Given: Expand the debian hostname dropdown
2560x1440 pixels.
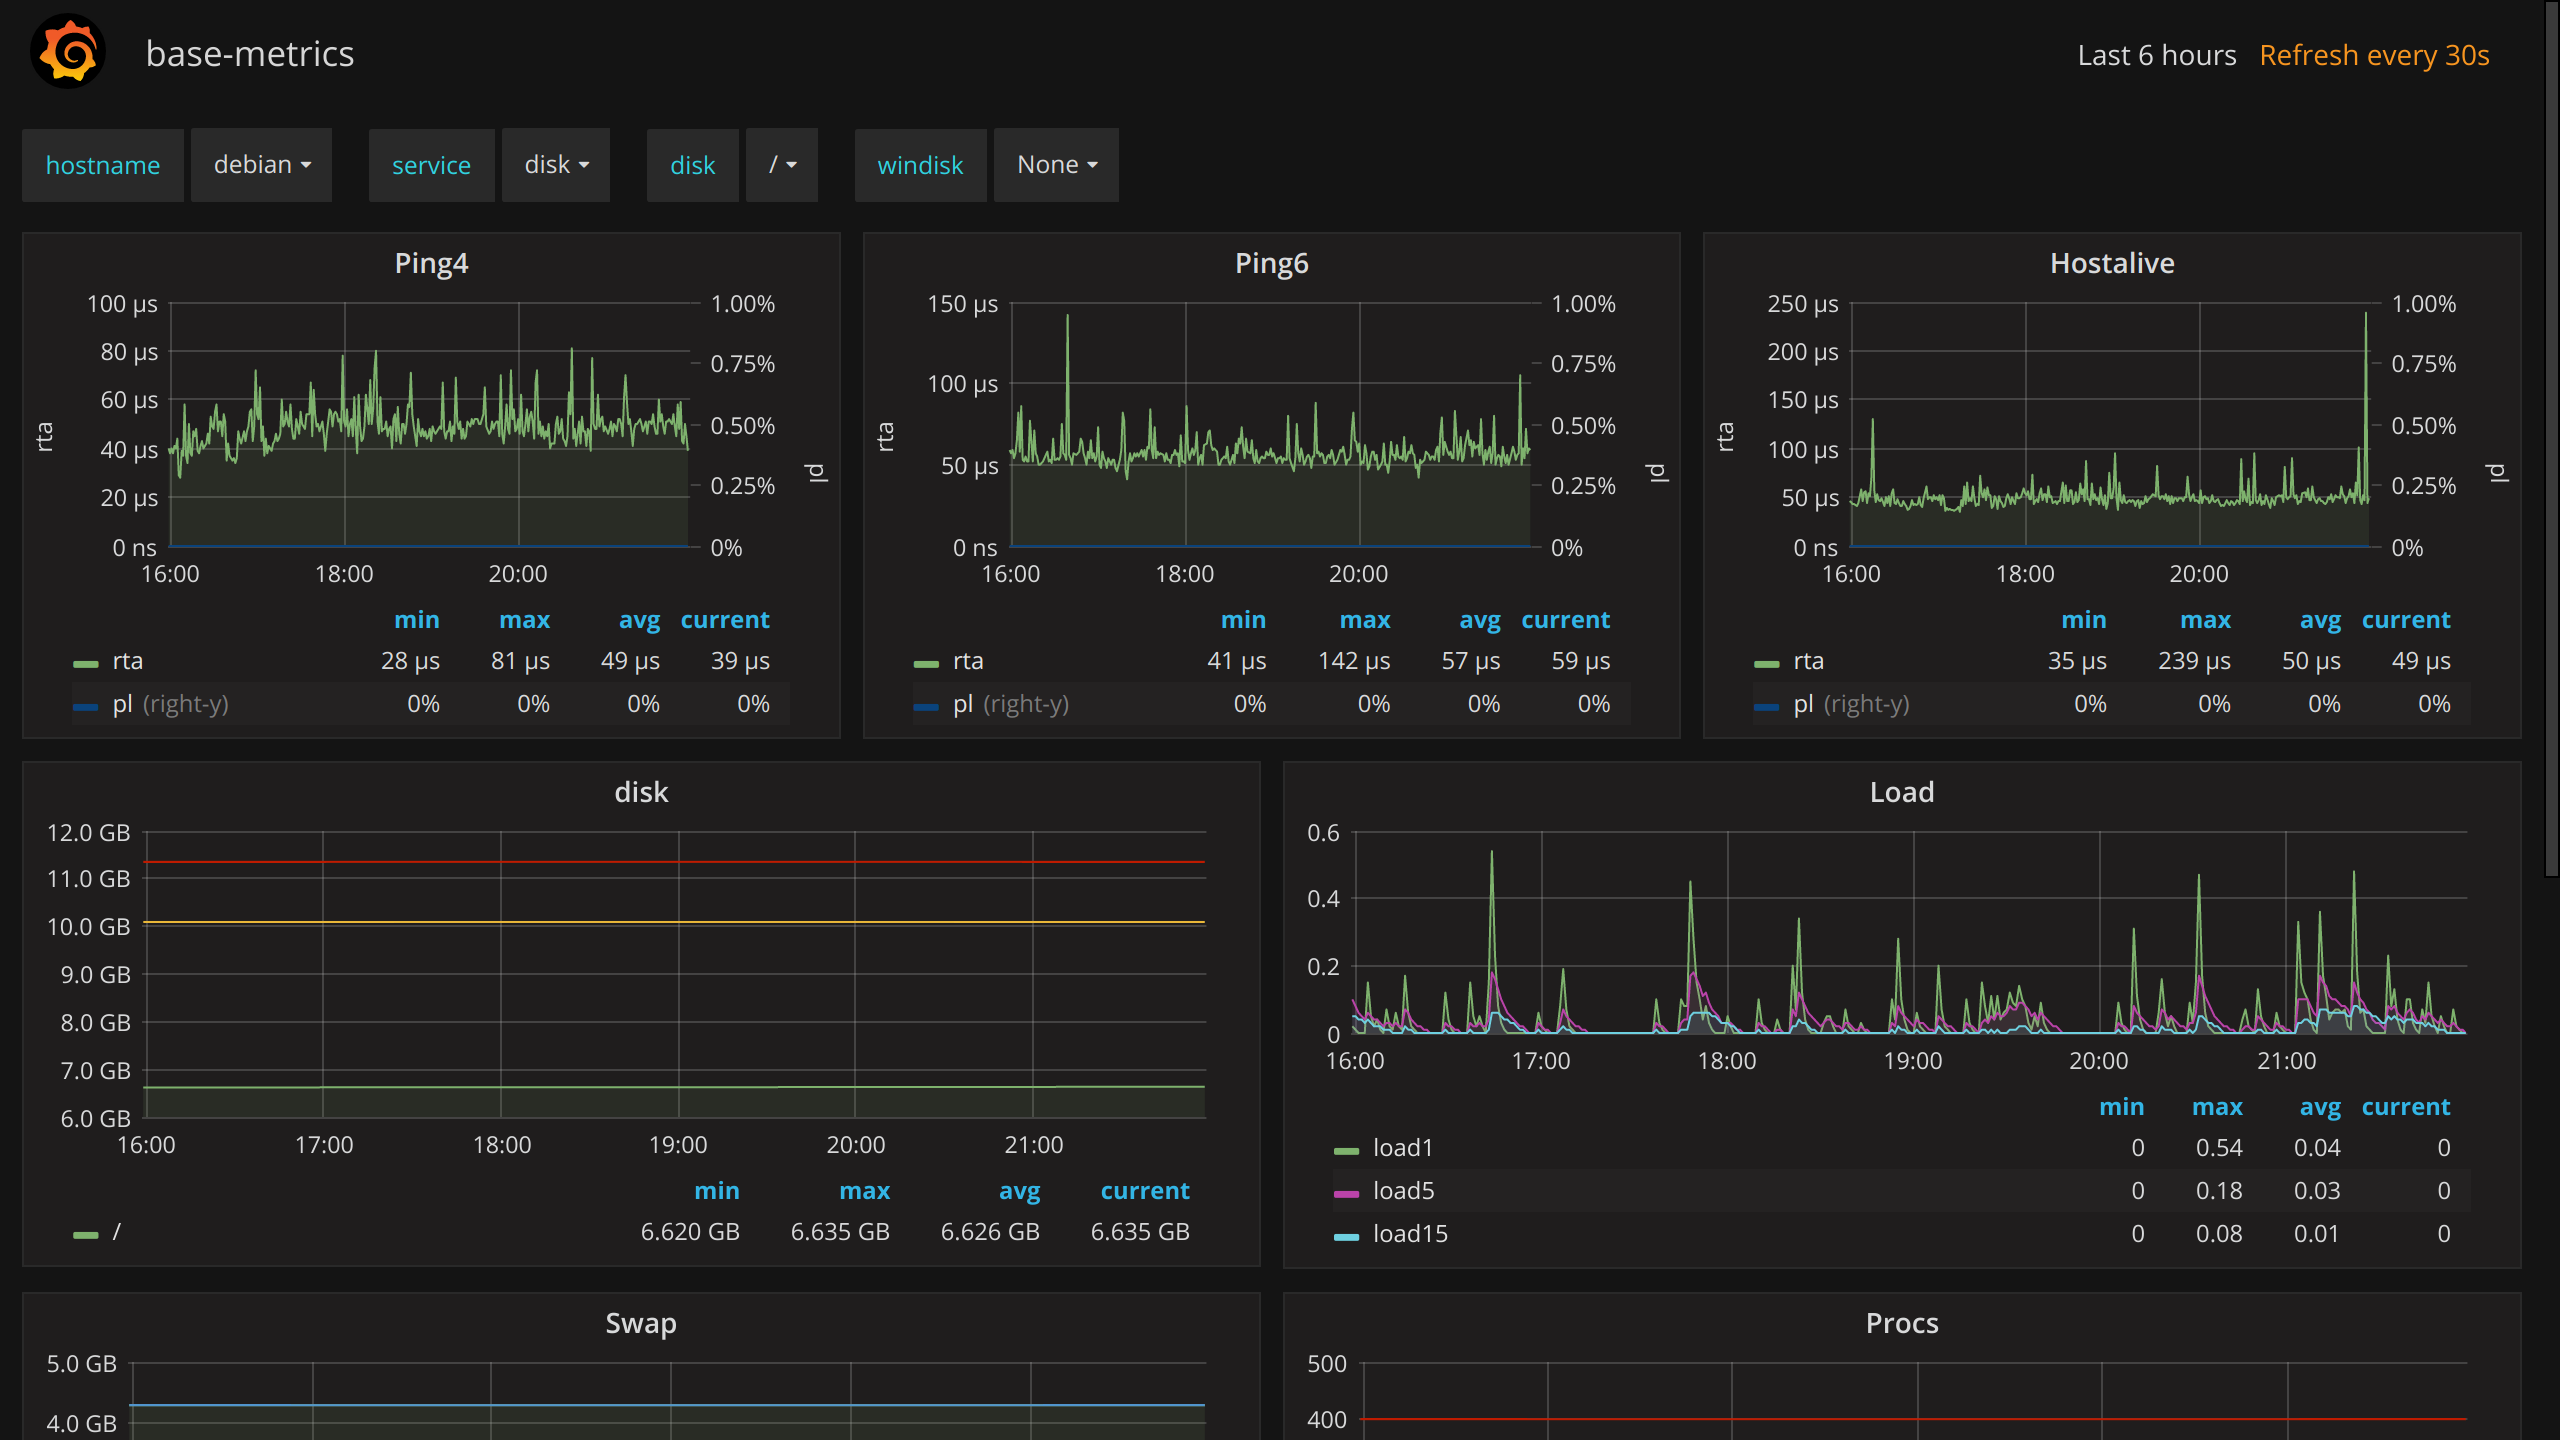Looking at the screenshot, I should [262, 165].
